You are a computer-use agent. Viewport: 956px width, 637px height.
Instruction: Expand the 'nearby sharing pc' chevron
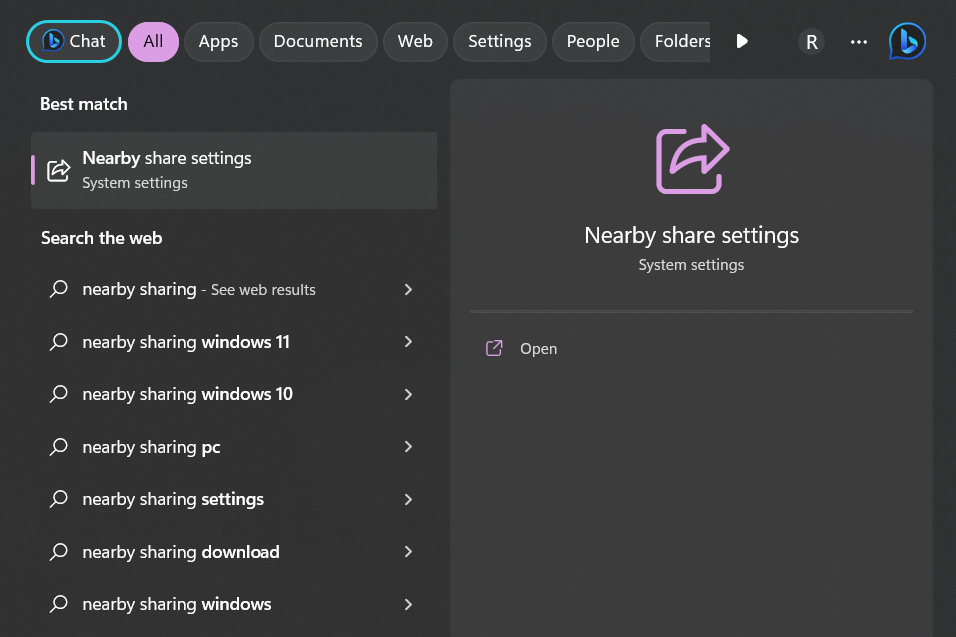pos(408,447)
